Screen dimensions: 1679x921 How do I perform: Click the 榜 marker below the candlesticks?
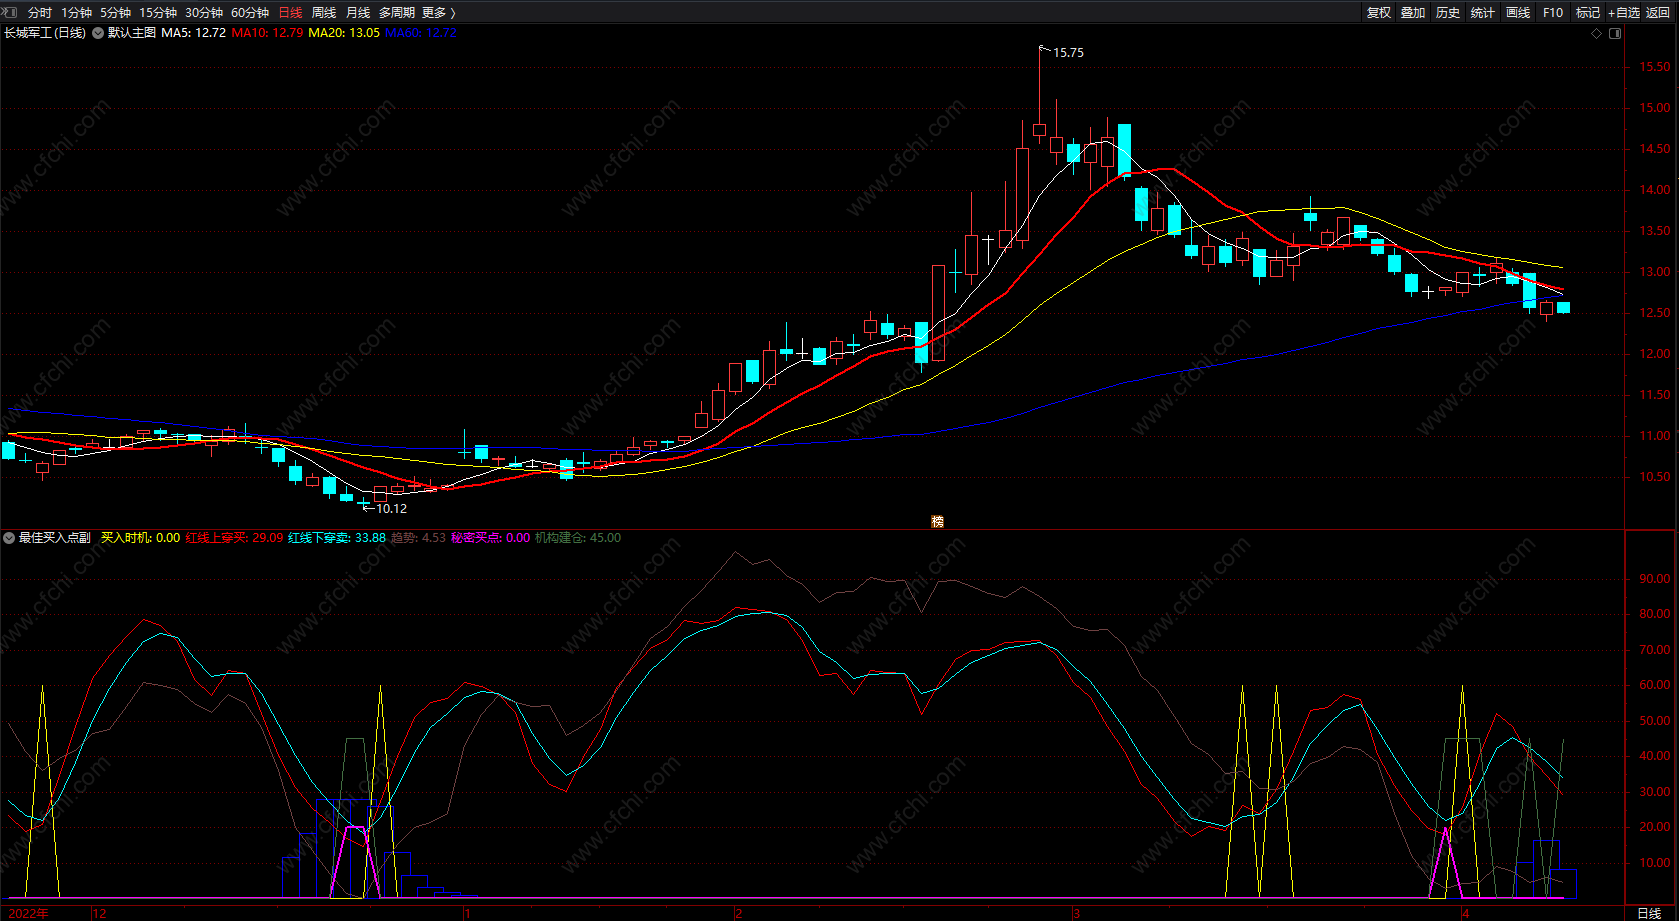[937, 521]
